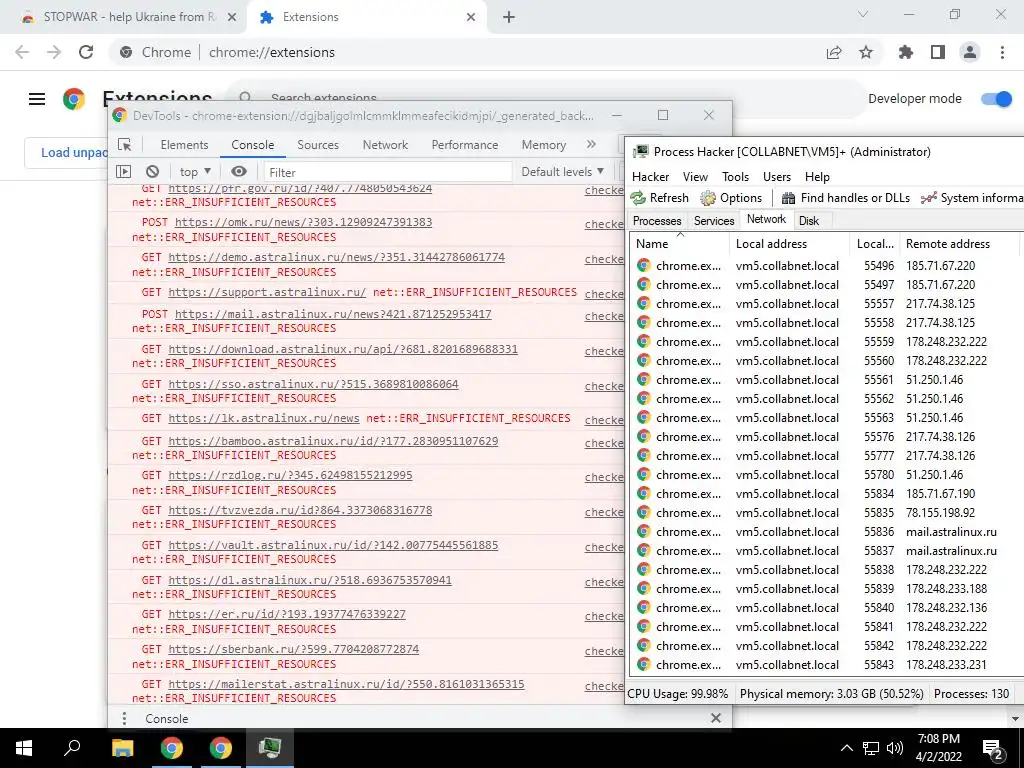Click CPU Usage in status bar
Viewport: 1024px width, 768px height.
pyautogui.click(x=678, y=694)
